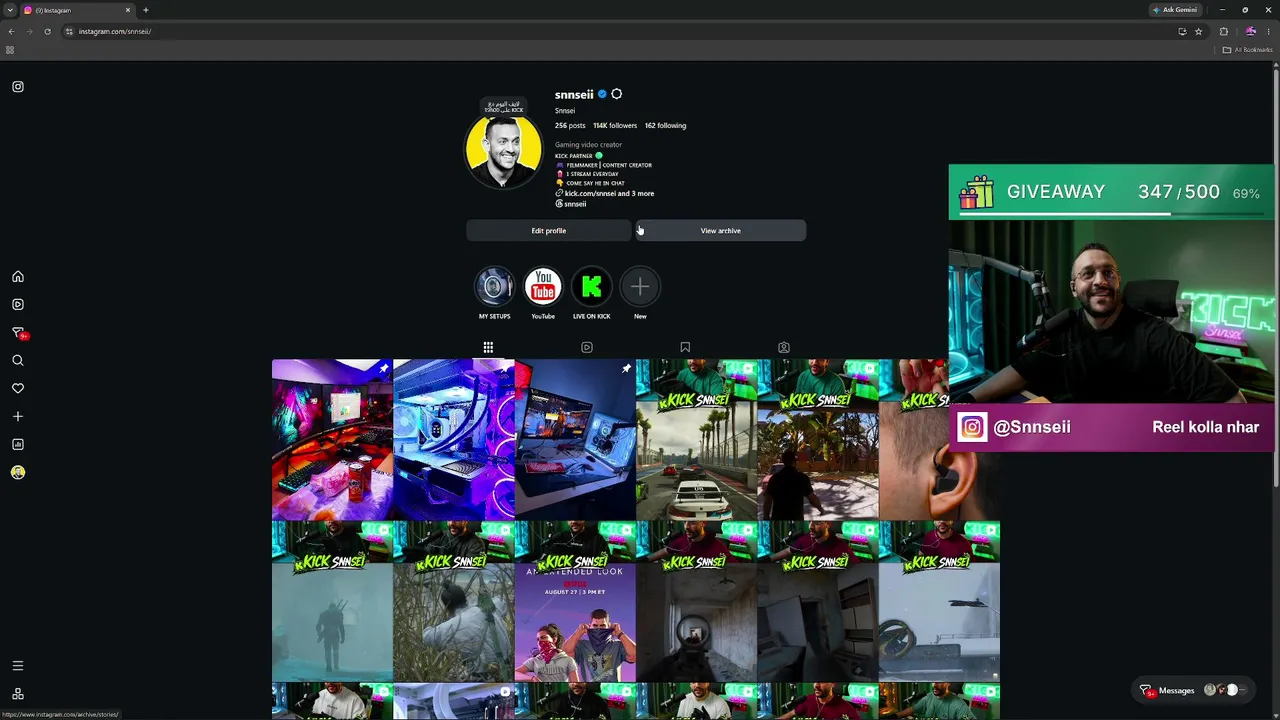Open the Meta apps icon at sidebar bottom
This screenshot has height=720, width=1280.
click(18, 694)
